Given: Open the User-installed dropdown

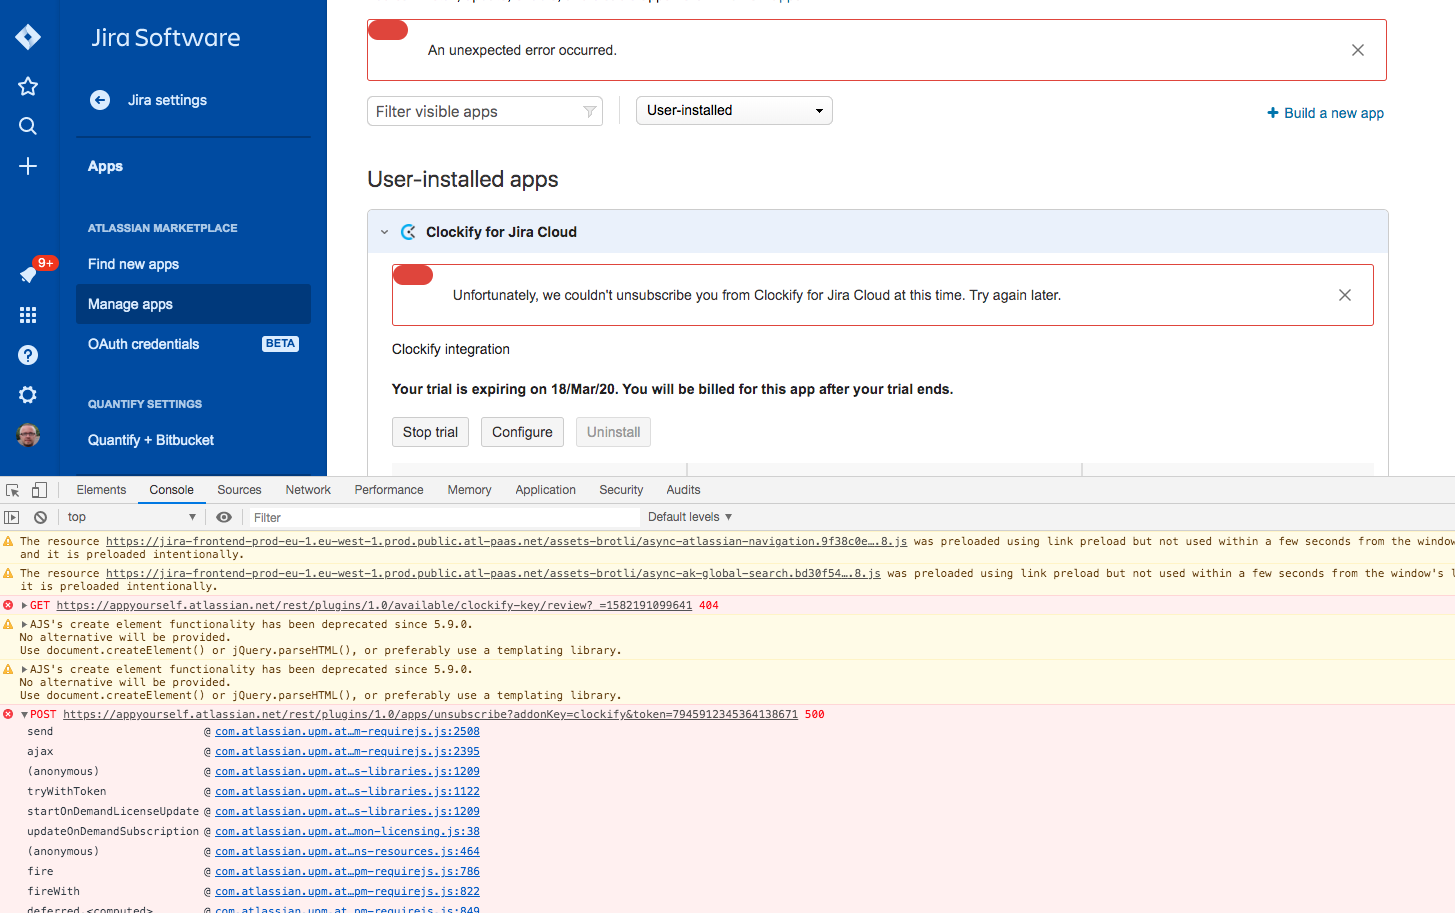Looking at the screenshot, I should [x=734, y=110].
